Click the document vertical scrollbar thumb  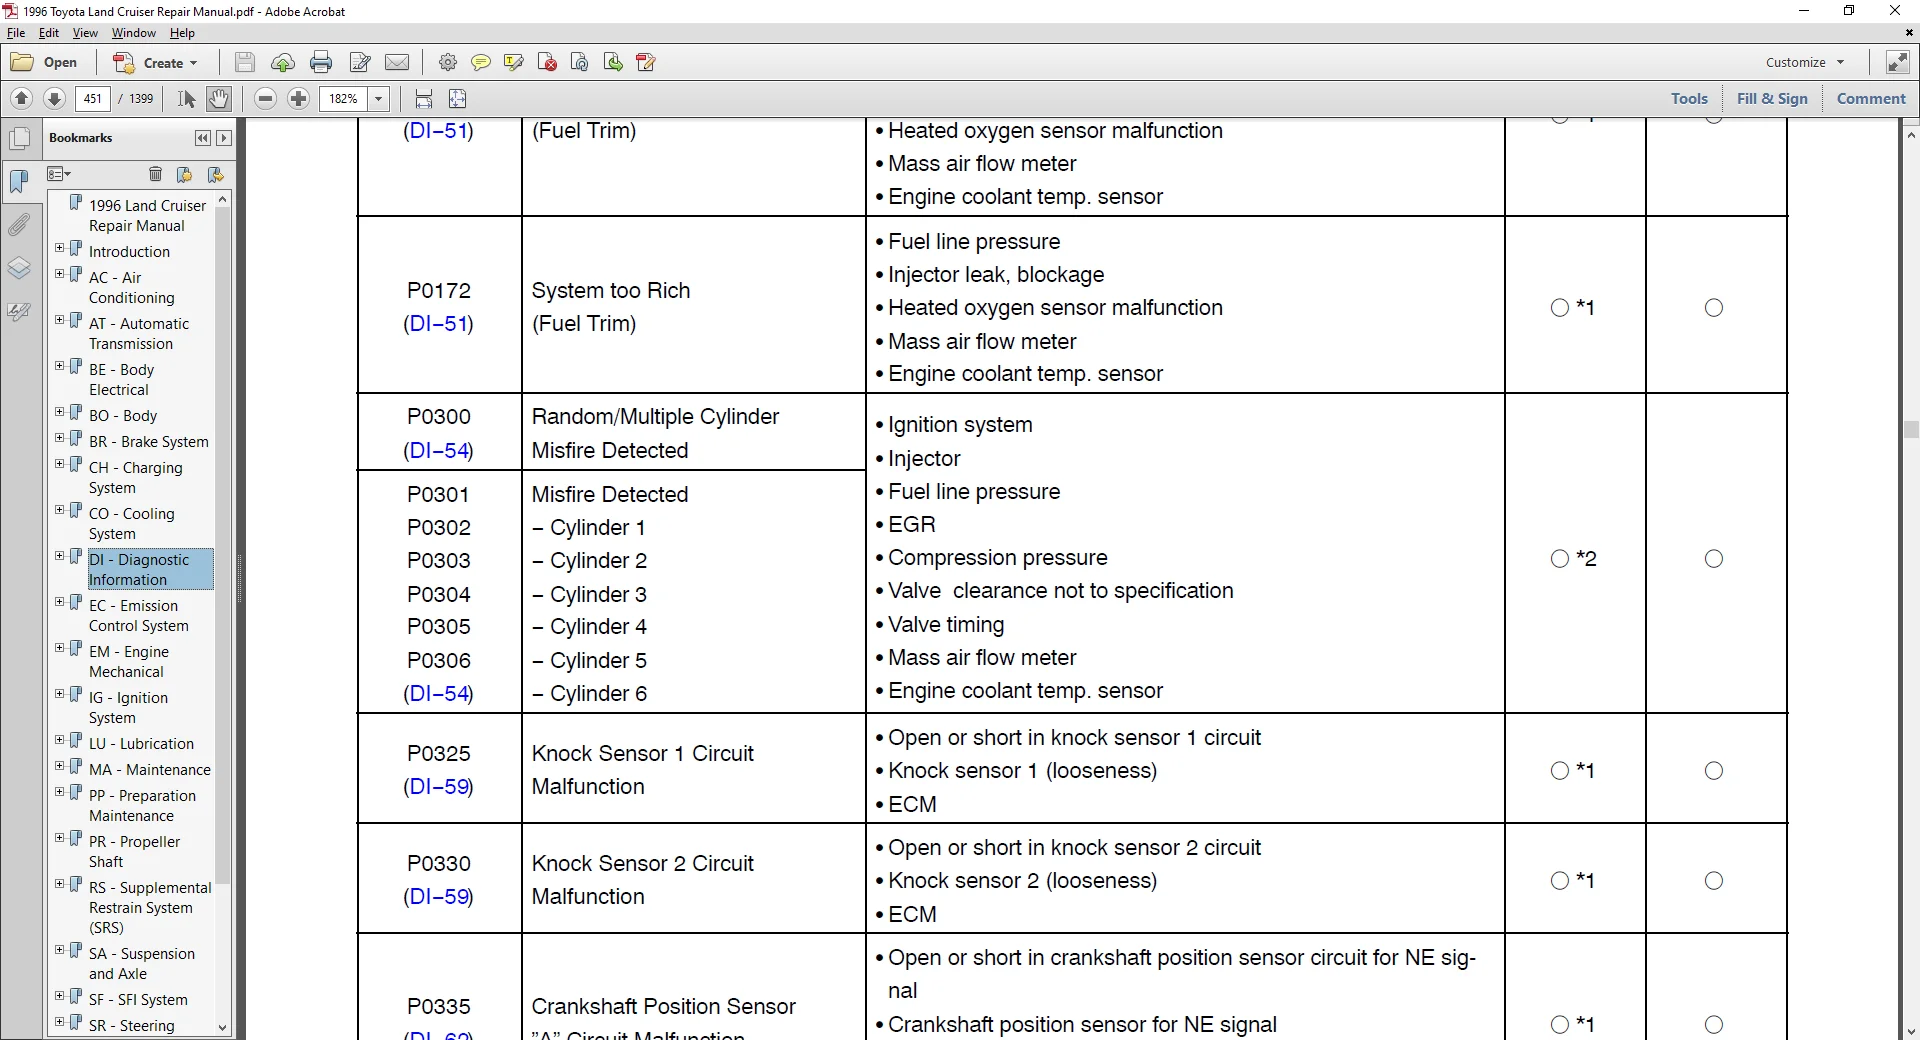click(x=1911, y=430)
